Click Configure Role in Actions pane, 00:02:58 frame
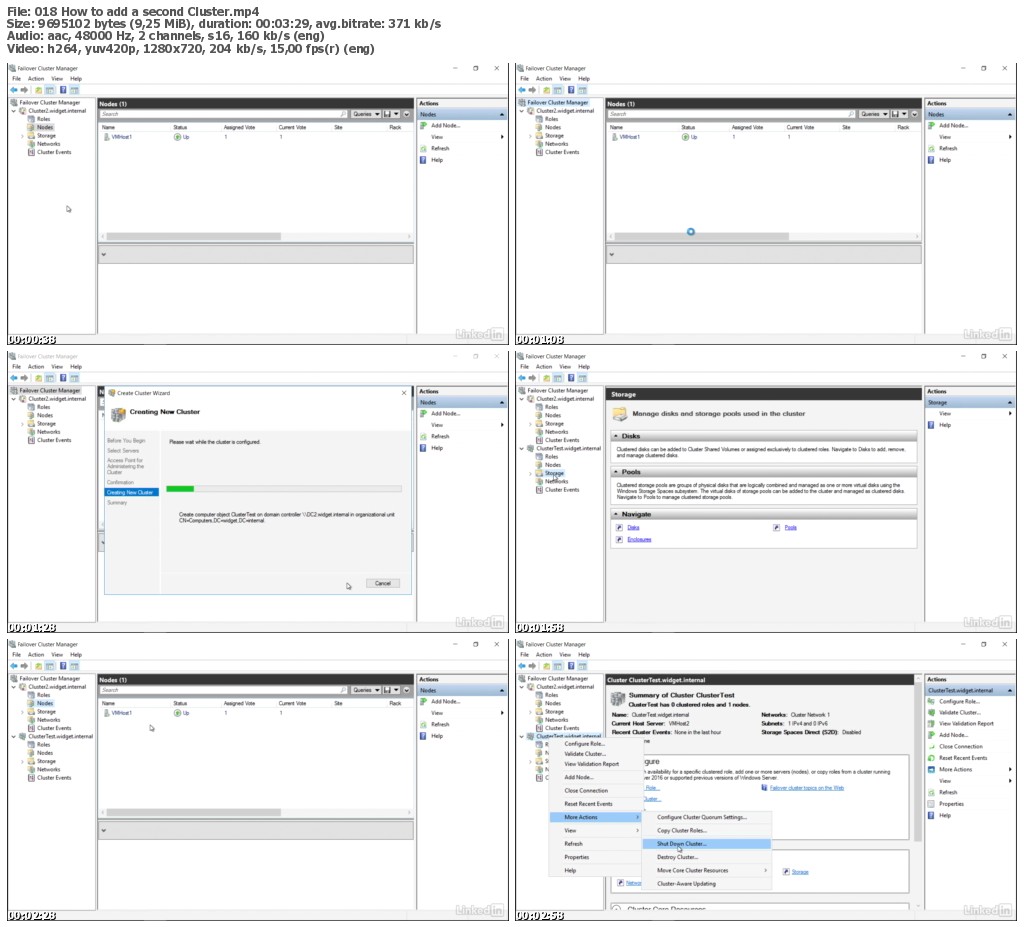 [x=959, y=701]
